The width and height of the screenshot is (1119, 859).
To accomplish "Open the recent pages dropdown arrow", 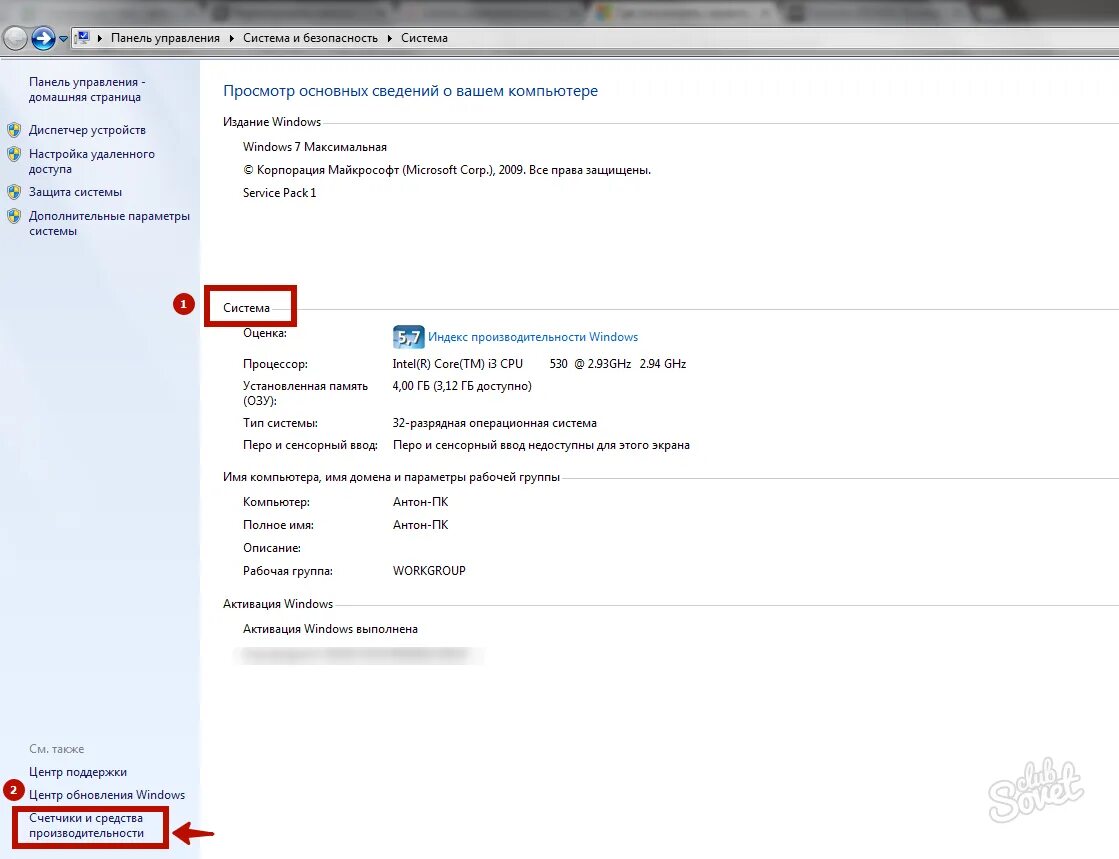I will (x=63, y=39).
